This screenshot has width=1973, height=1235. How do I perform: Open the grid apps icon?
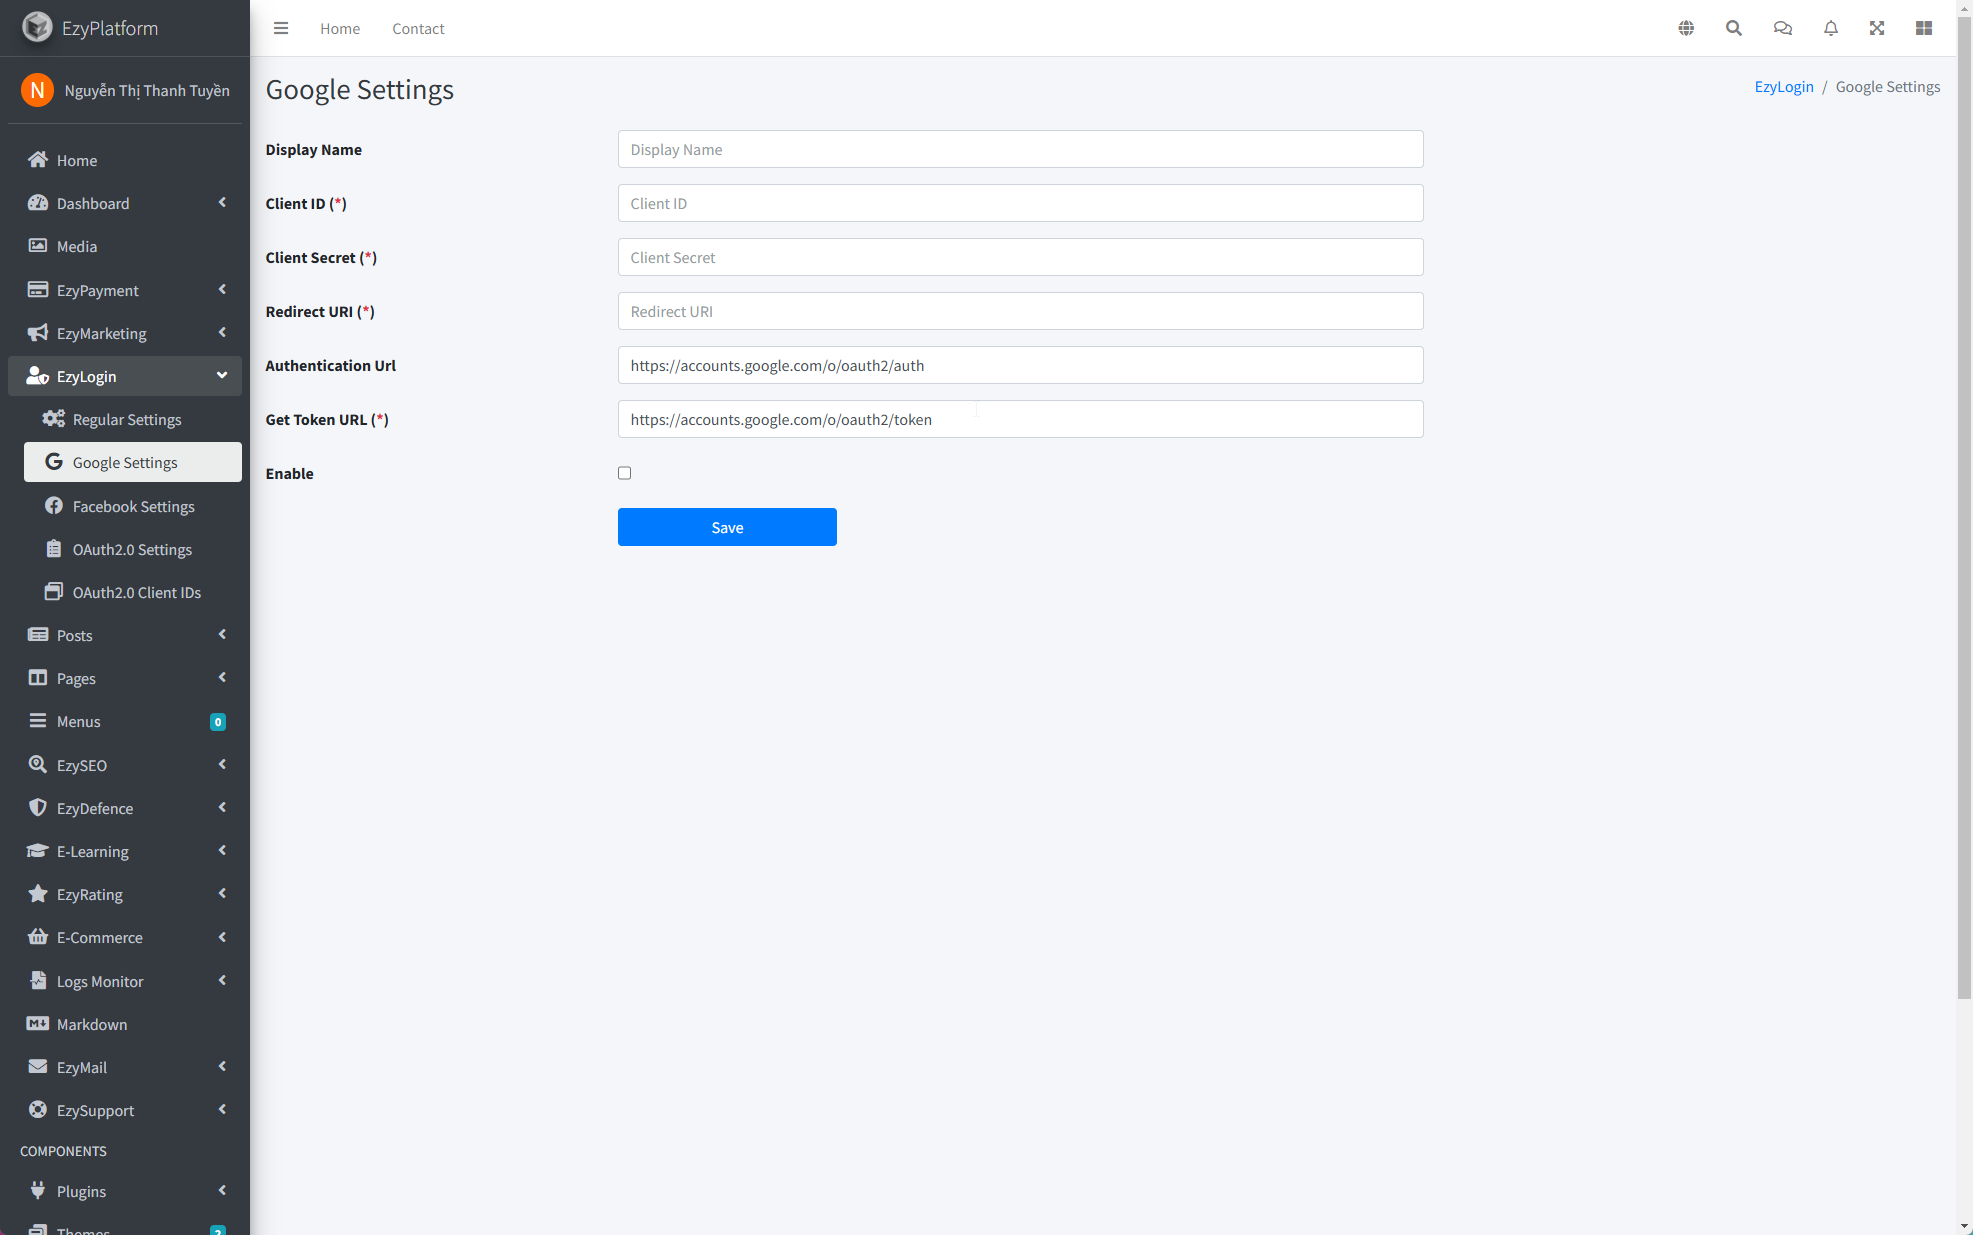pyautogui.click(x=1924, y=28)
